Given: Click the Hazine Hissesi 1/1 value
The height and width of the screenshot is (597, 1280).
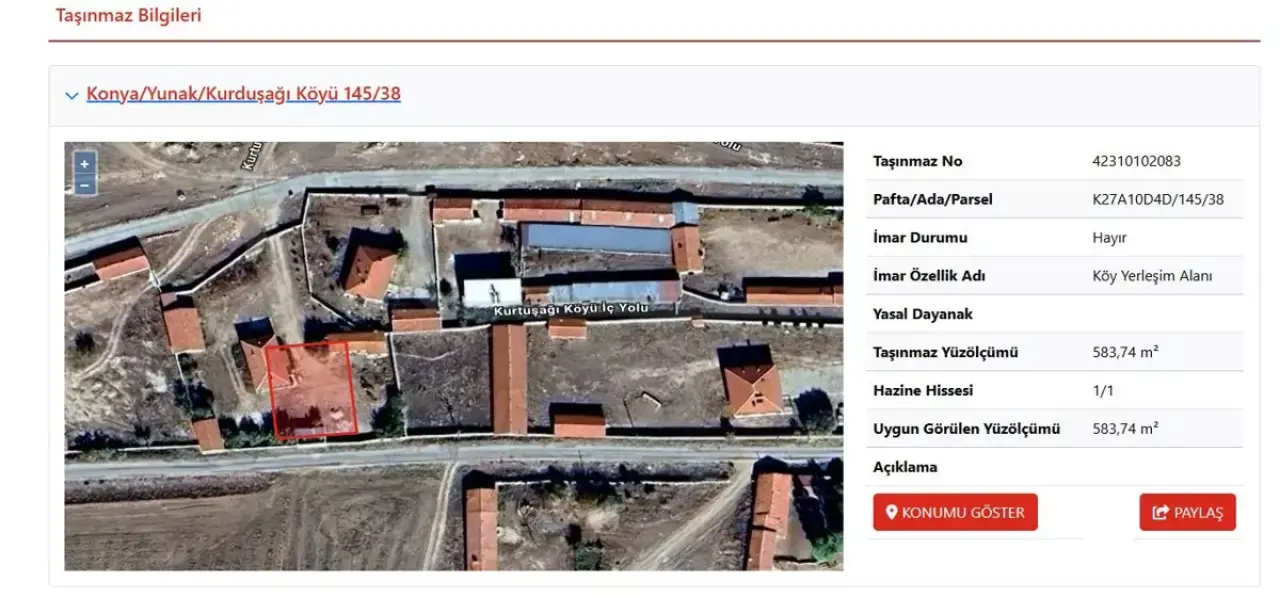Looking at the screenshot, I should 1103,390.
